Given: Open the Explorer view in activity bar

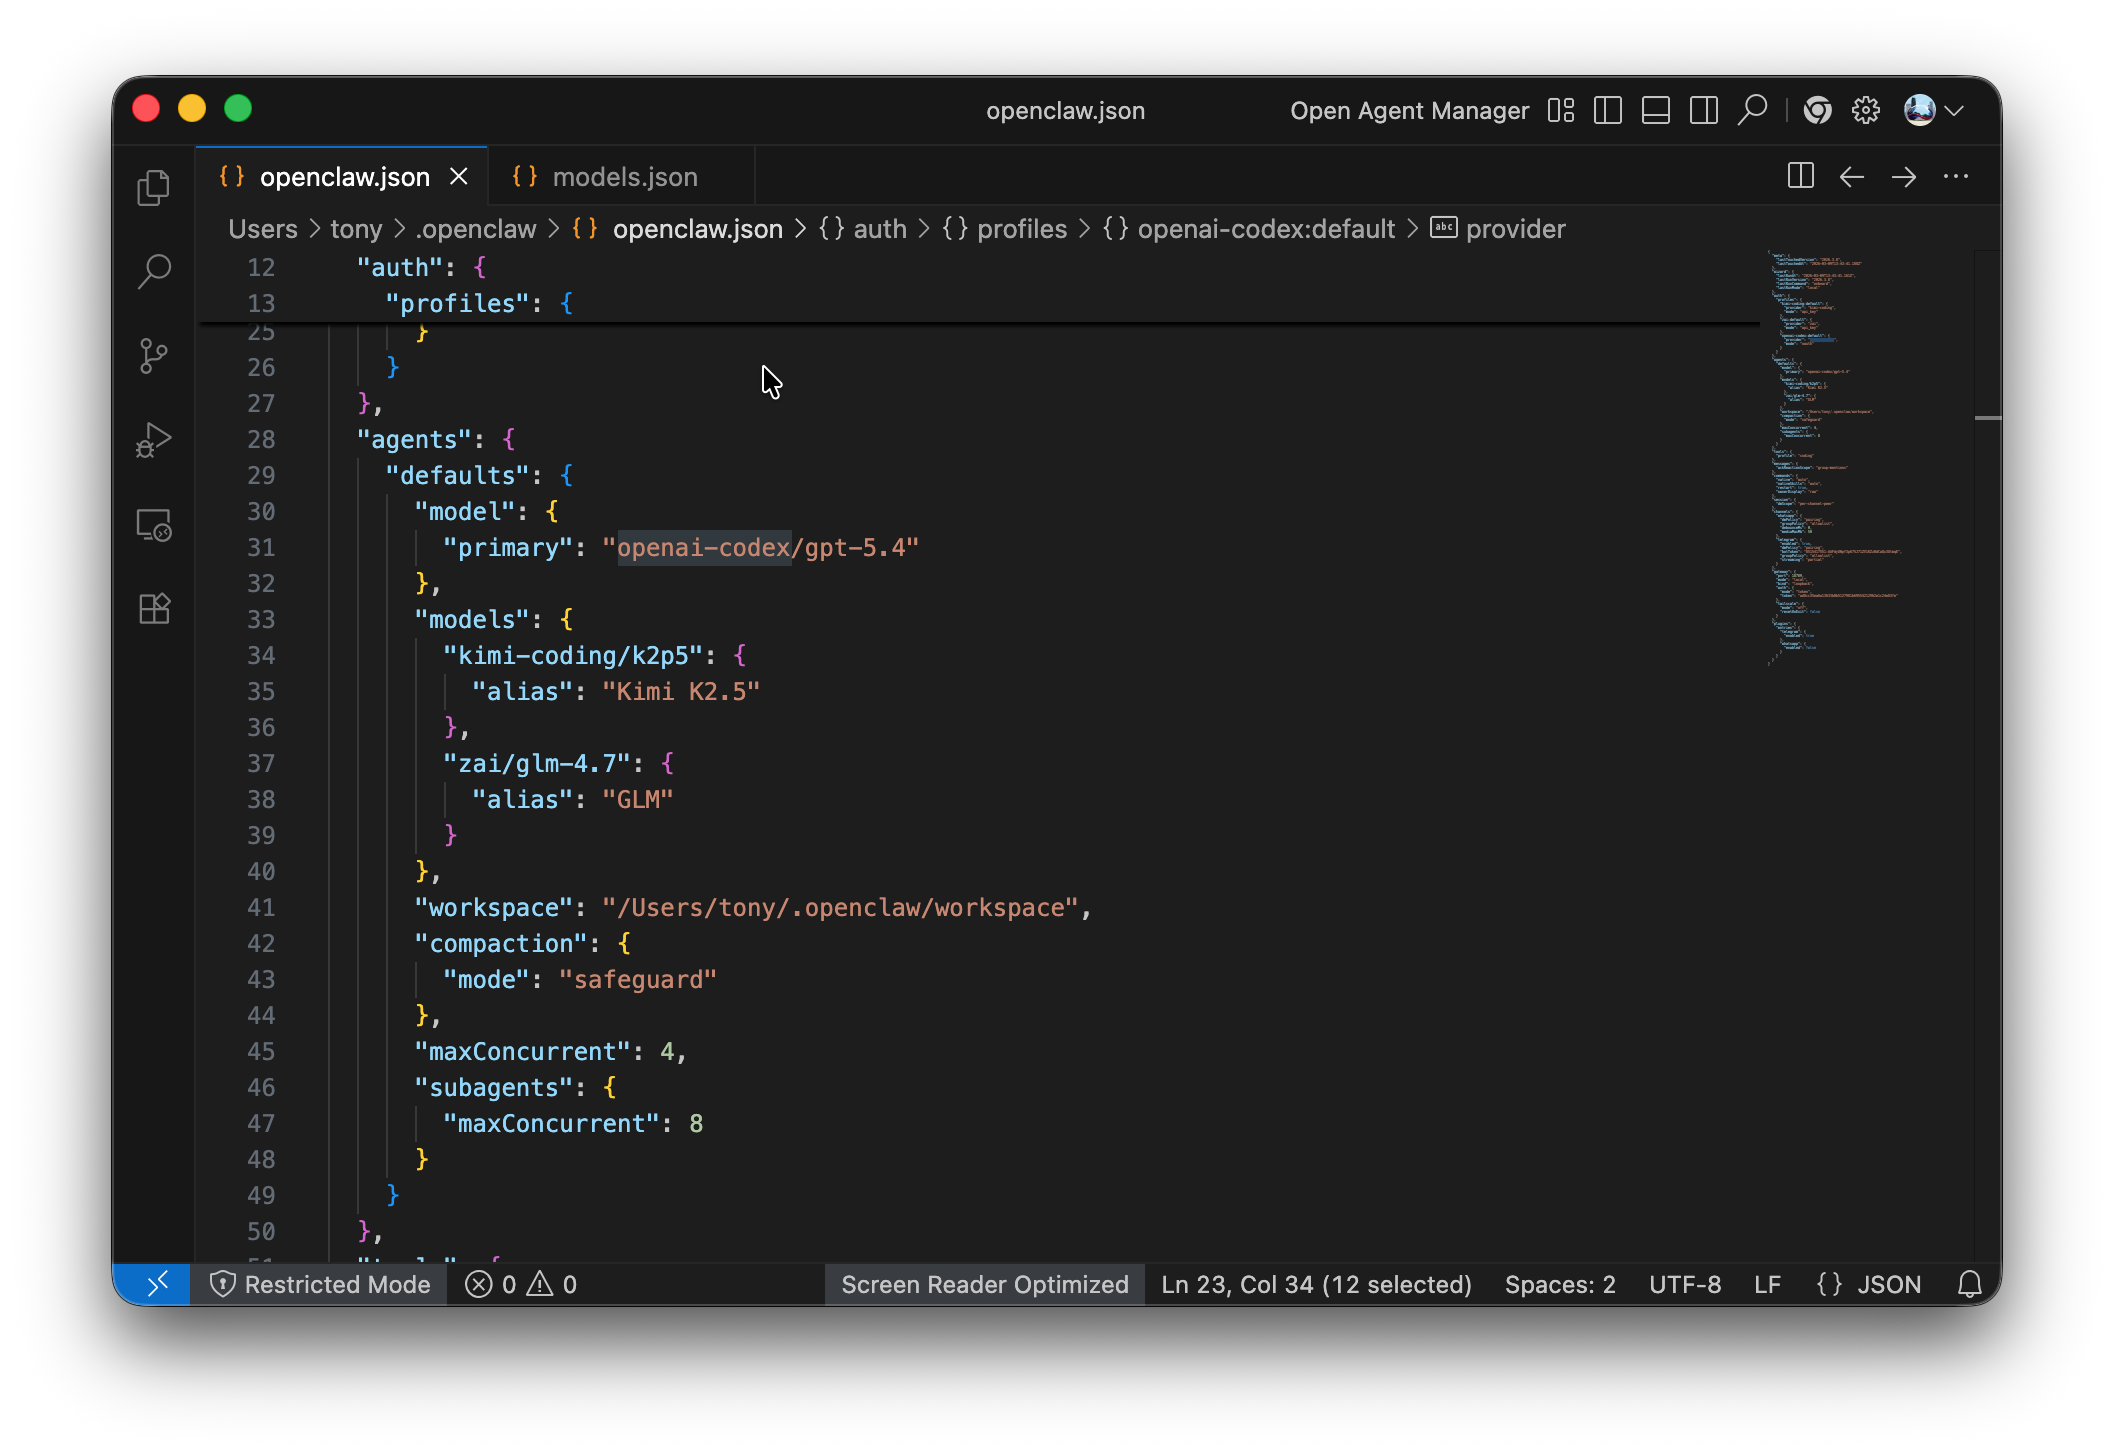Looking at the screenshot, I should [154, 188].
